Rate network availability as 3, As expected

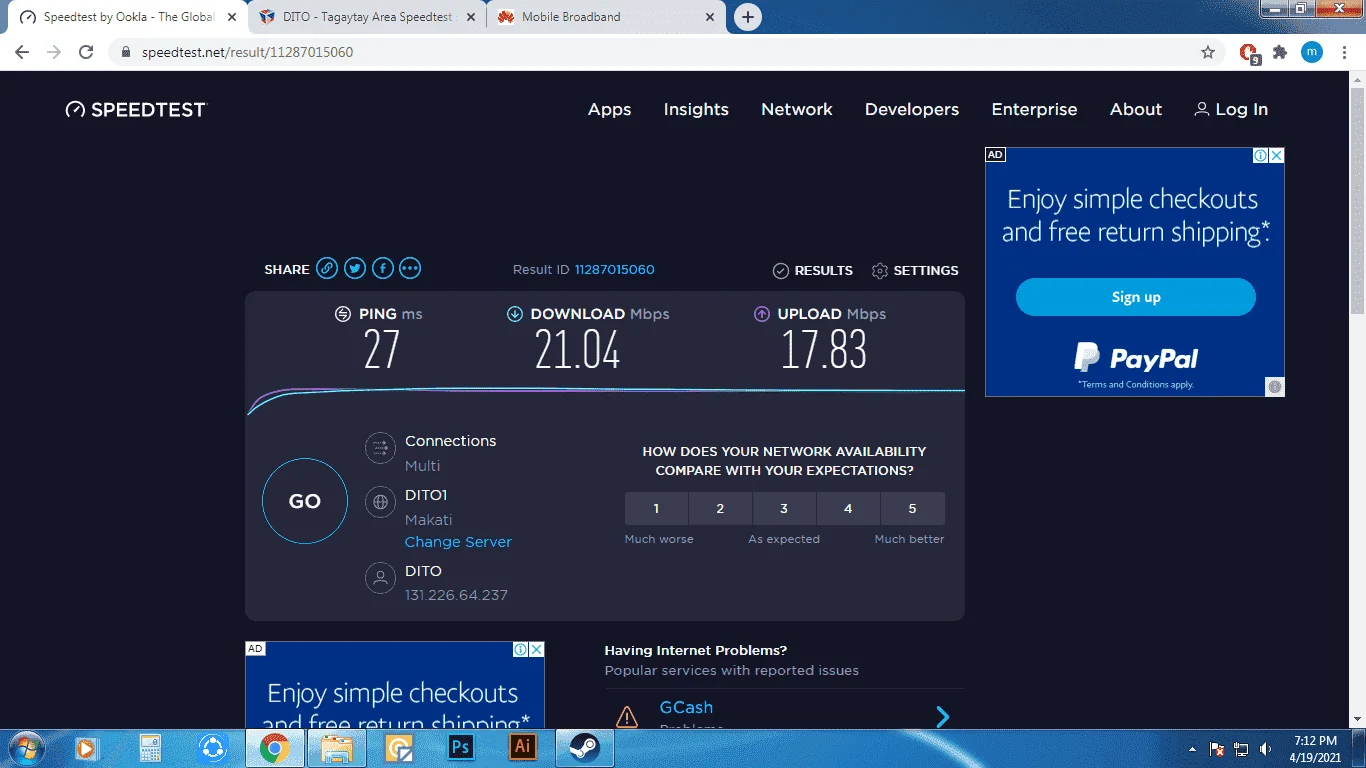pyautogui.click(x=784, y=508)
